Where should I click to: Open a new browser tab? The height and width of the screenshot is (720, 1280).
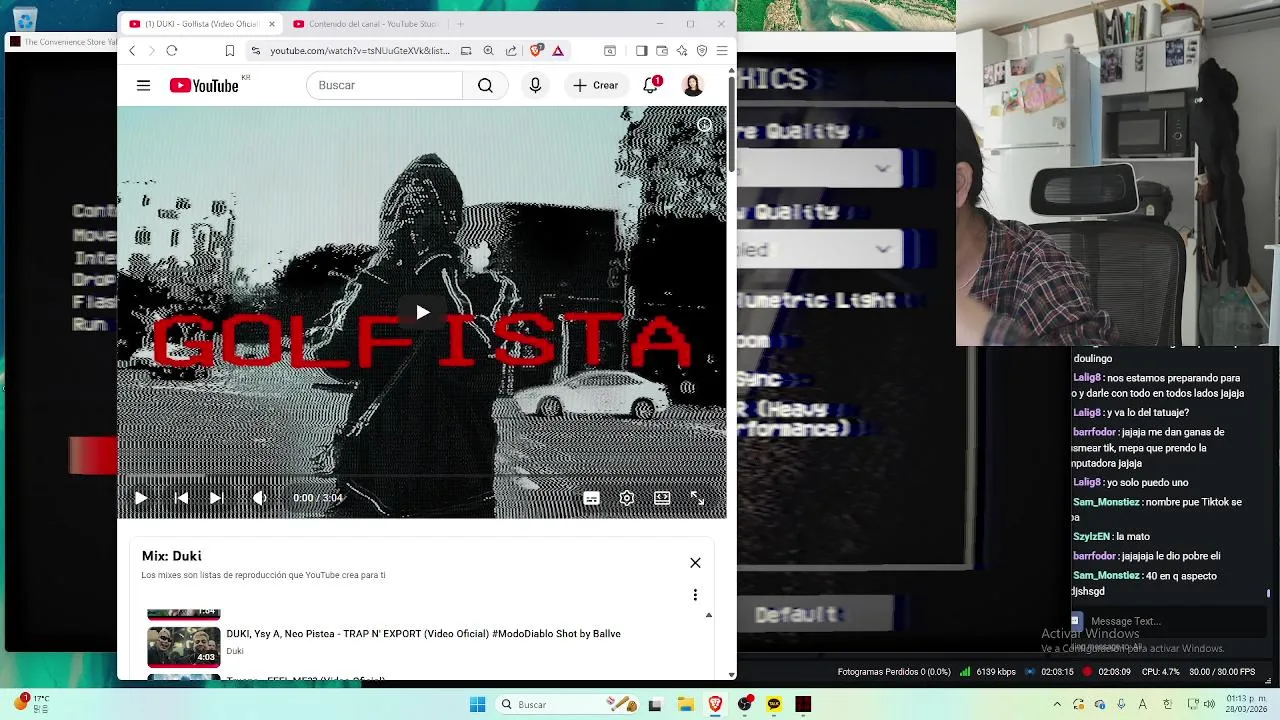tap(460, 24)
